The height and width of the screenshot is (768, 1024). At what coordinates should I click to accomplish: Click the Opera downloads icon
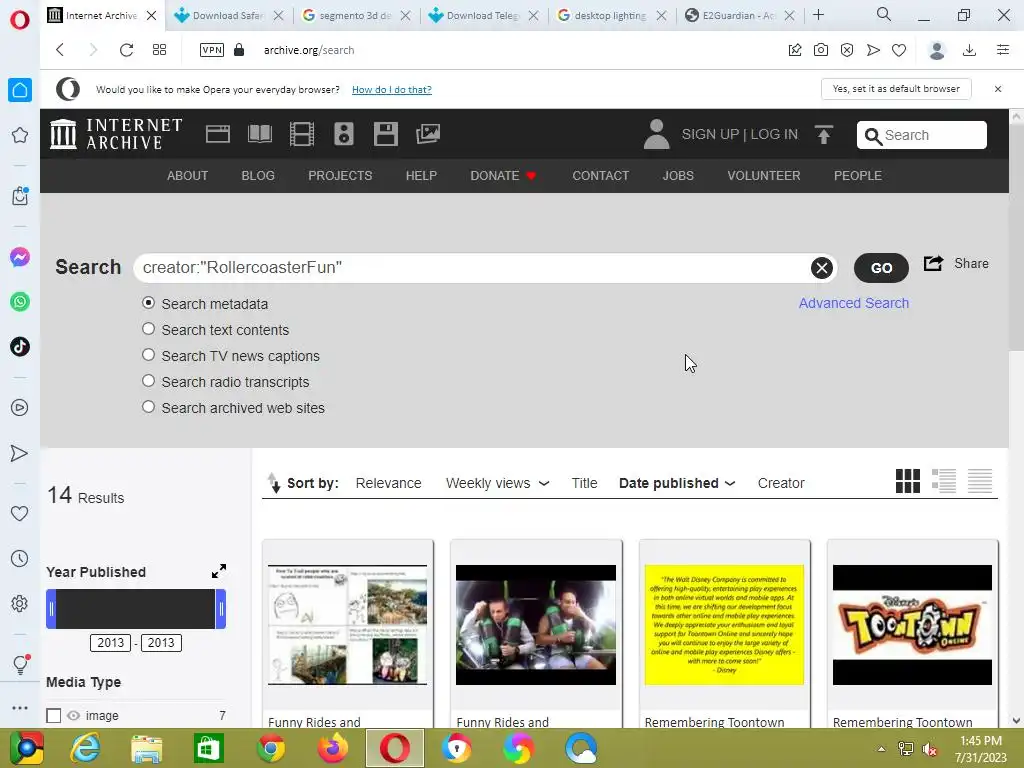point(969,50)
